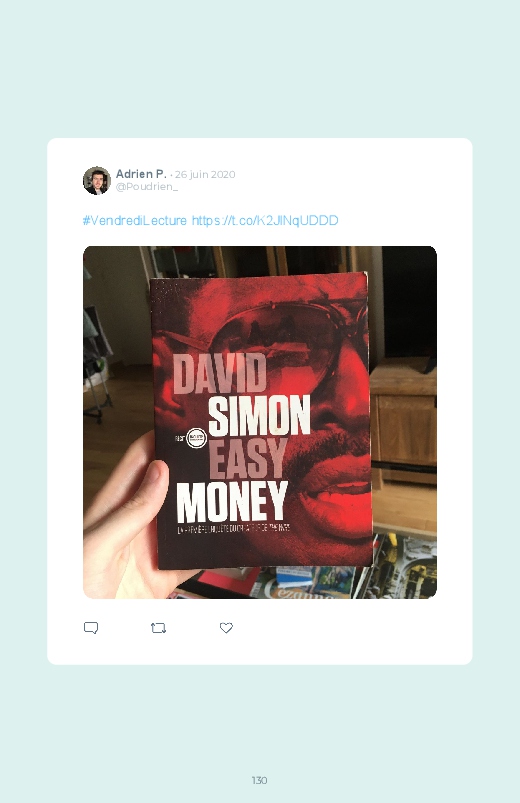
Task: Open Adrien P.'s profile avatar
Action: [x=97, y=180]
